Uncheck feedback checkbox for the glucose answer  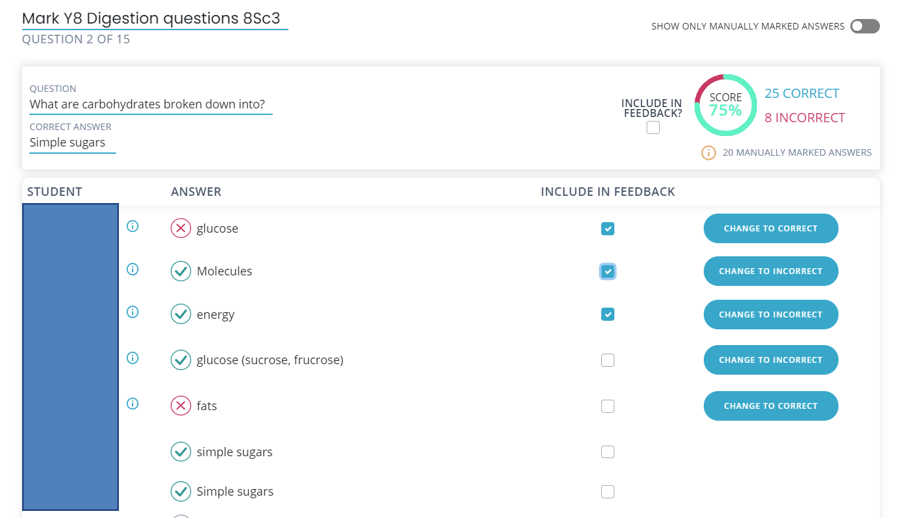(x=607, y=229)
